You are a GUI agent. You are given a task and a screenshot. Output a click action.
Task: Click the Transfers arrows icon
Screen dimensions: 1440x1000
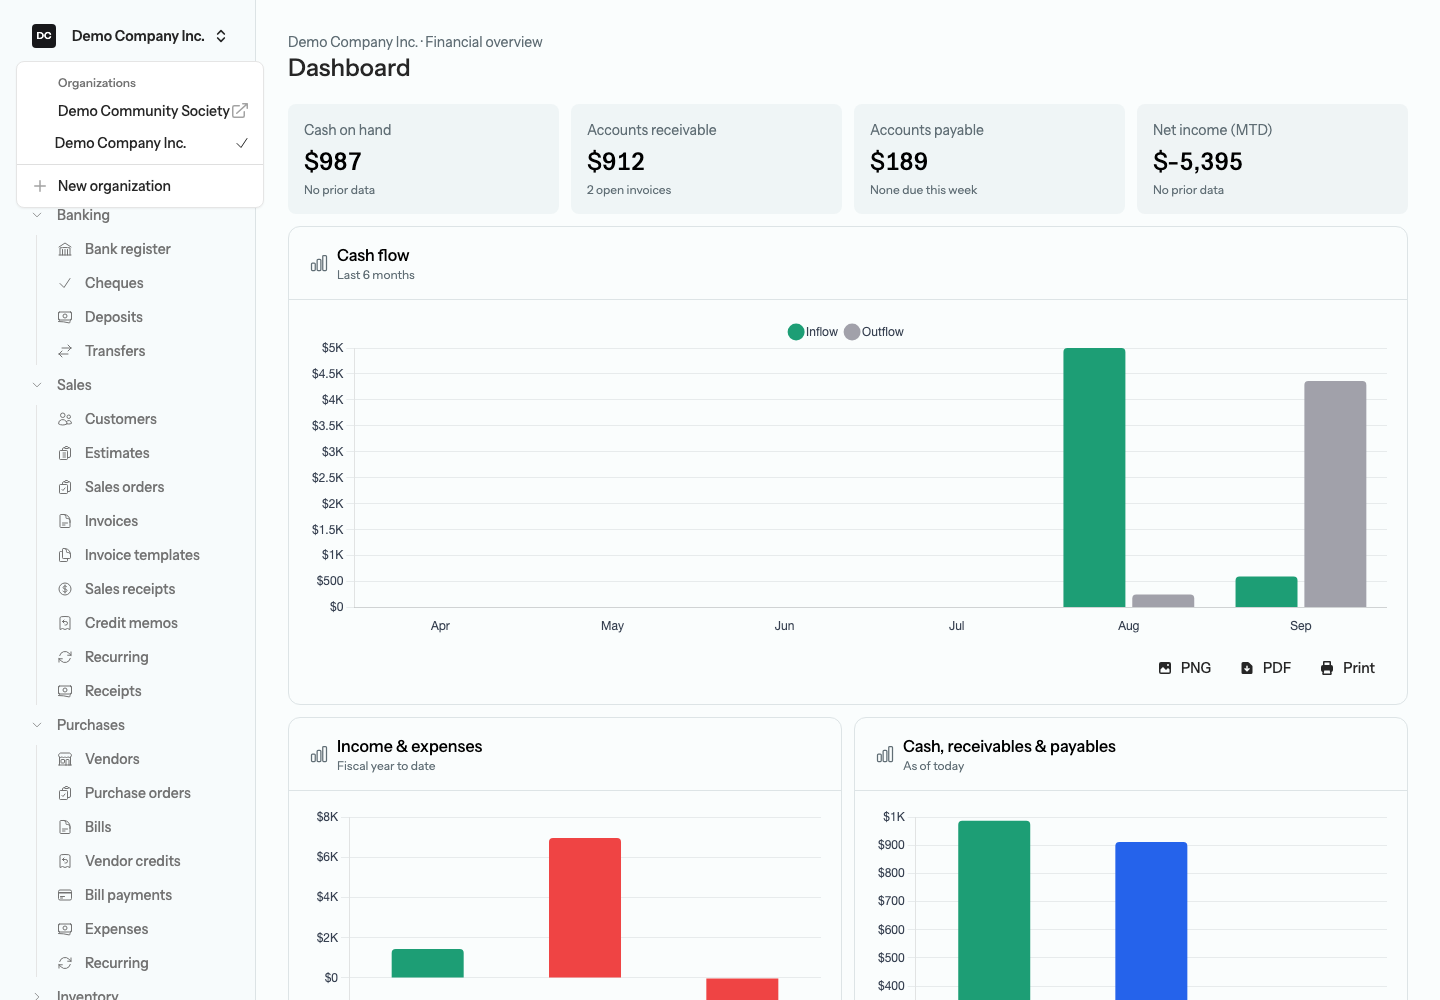point(65,351)
